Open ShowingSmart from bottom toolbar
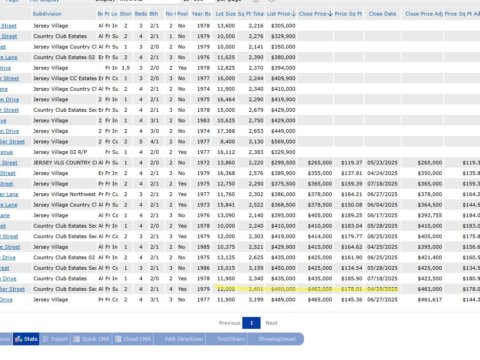 pyautogui.click(x=277, y=339)
